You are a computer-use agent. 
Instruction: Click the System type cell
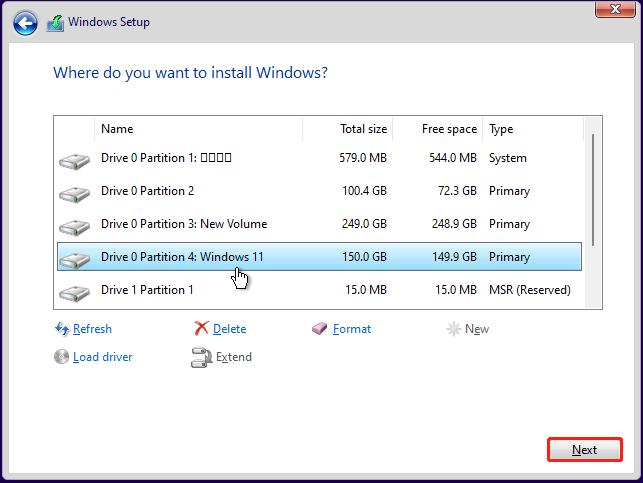pyautogui.click(x=508, y=158)
